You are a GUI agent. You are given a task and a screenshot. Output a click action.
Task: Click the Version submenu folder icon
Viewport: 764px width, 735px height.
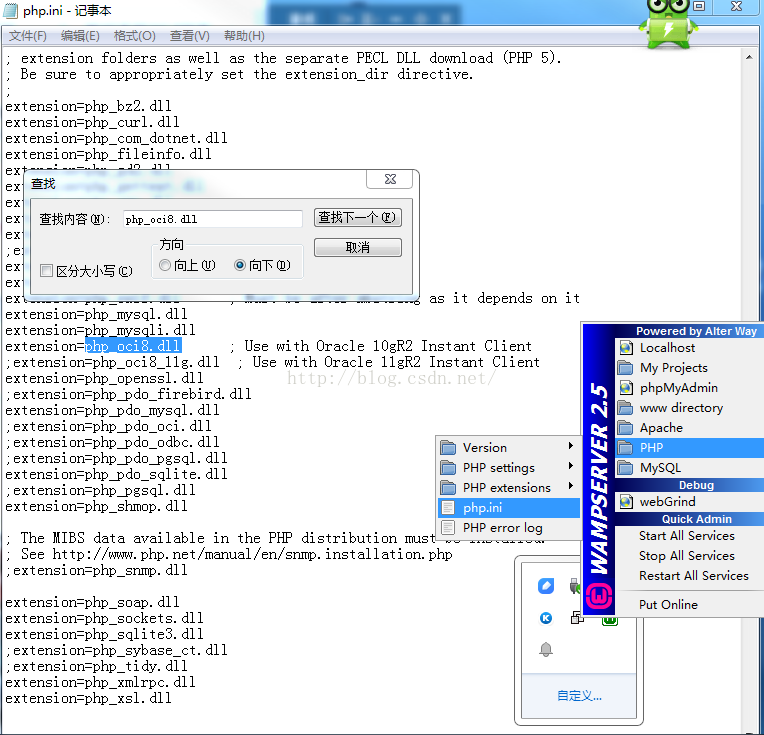[448, 447]
